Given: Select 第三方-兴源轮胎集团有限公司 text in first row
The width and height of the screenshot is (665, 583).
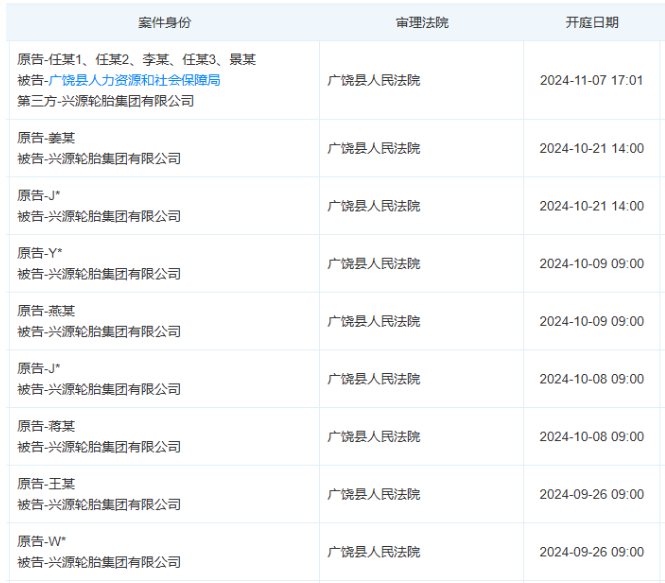Looking at the screenshot, I should point(106,101).
